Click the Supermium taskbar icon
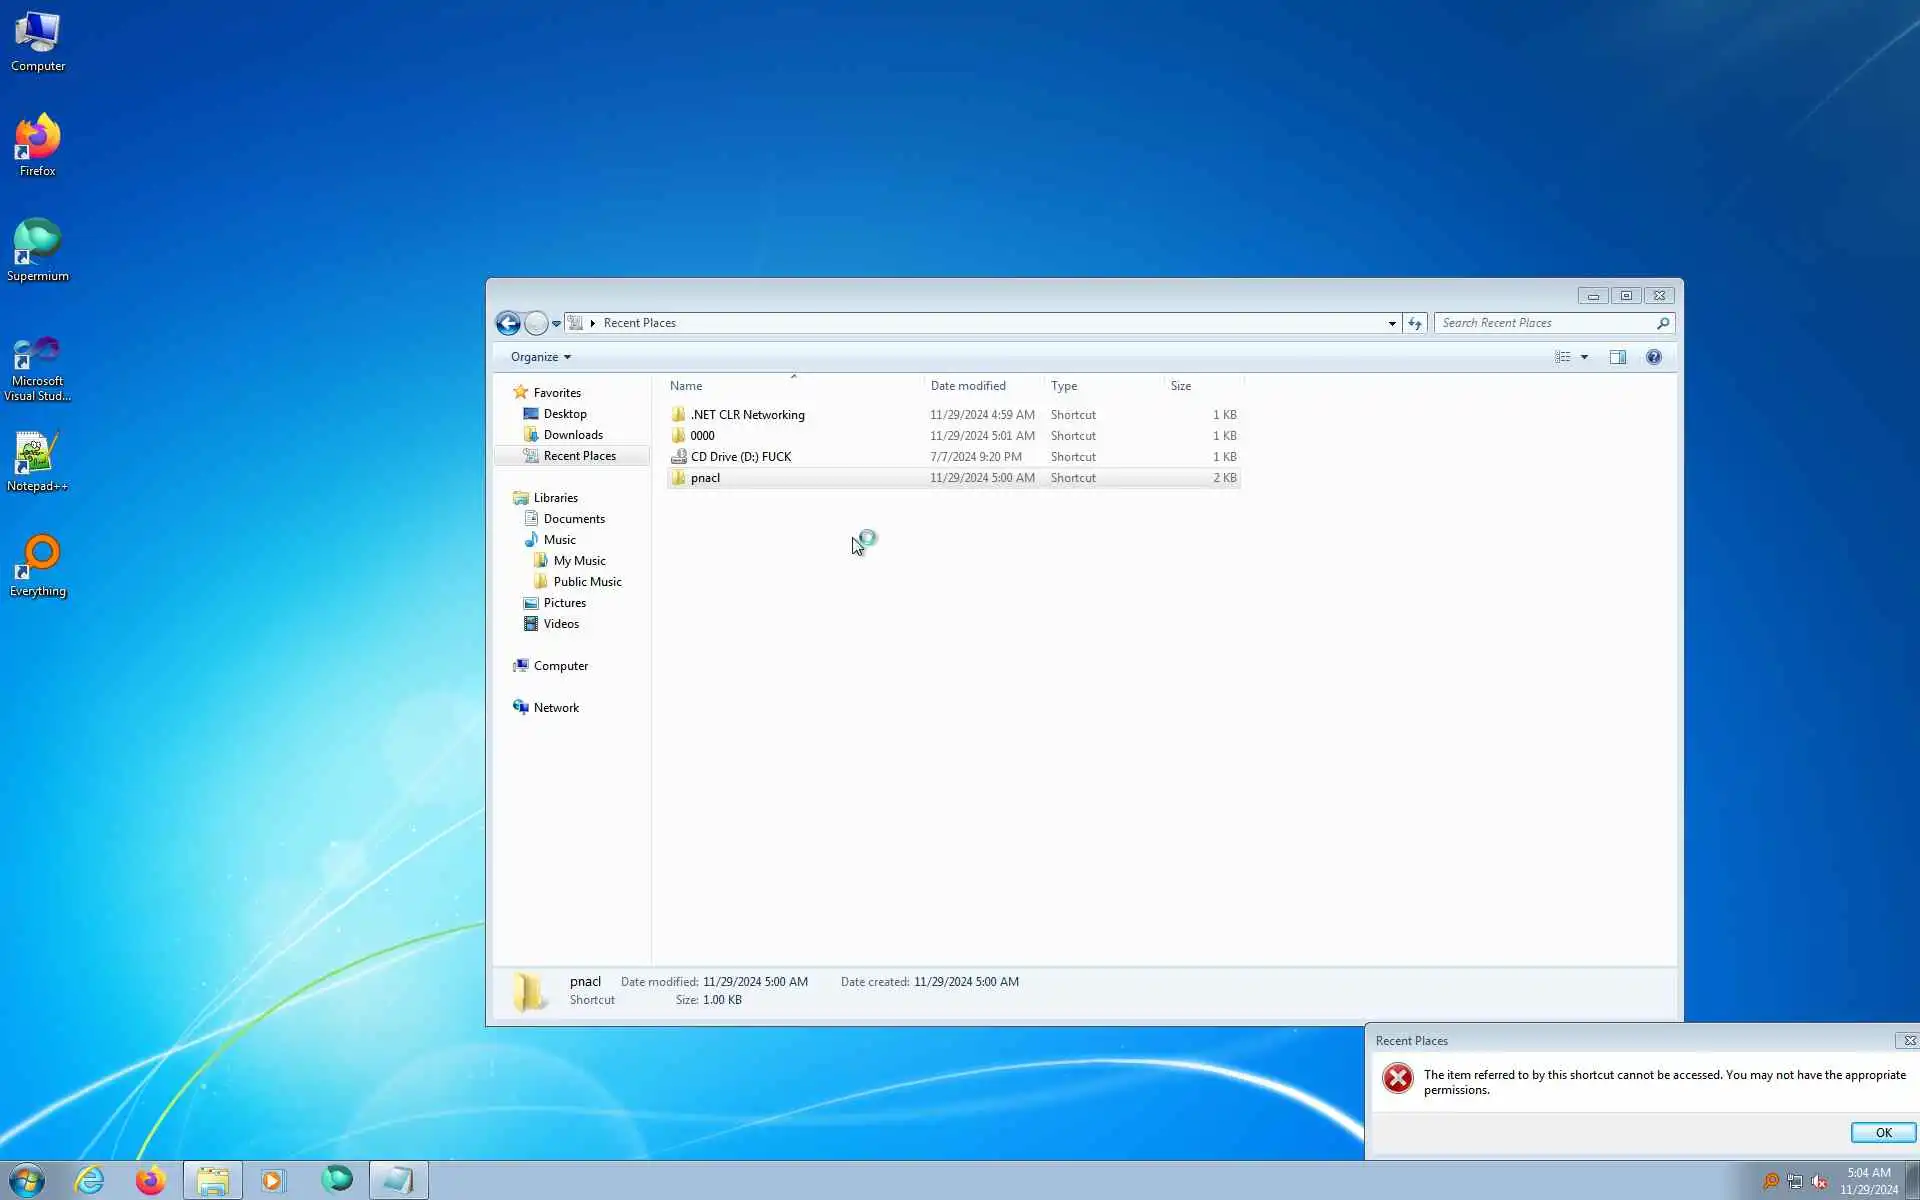The width and height of the screenshot is (1920, 1200). (336, 1180)
